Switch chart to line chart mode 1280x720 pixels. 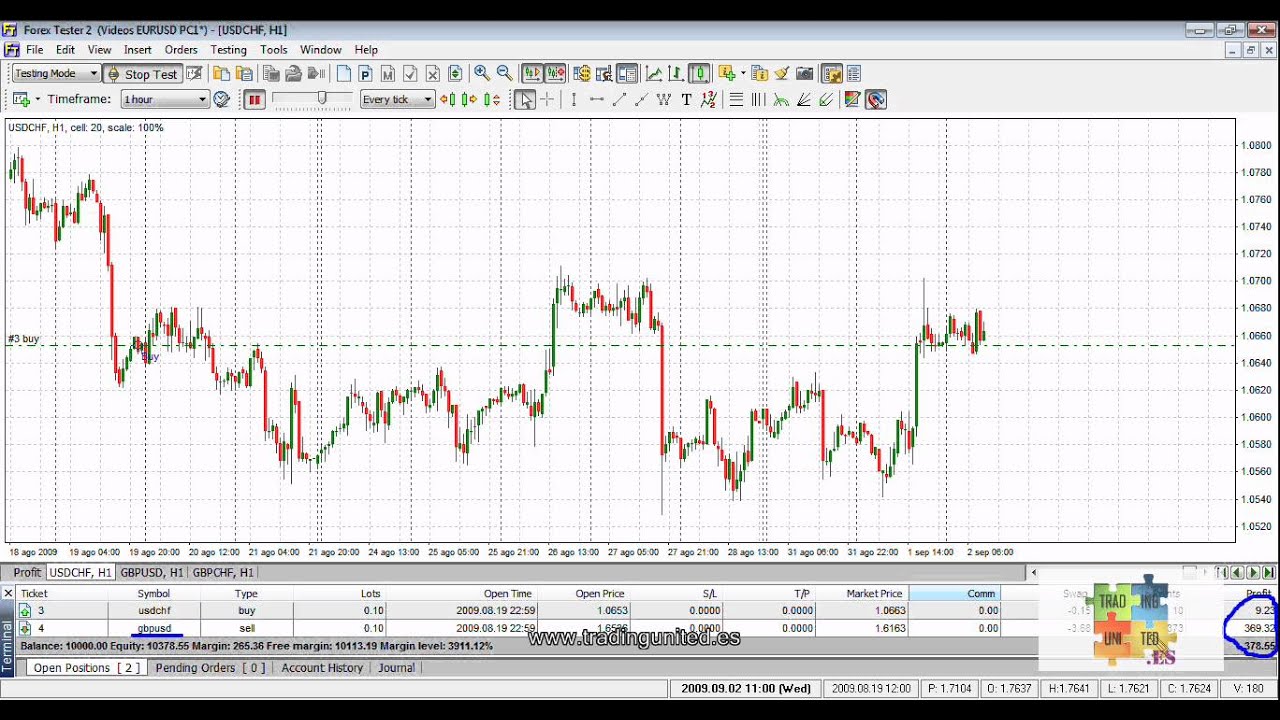(x=654, y=73)
